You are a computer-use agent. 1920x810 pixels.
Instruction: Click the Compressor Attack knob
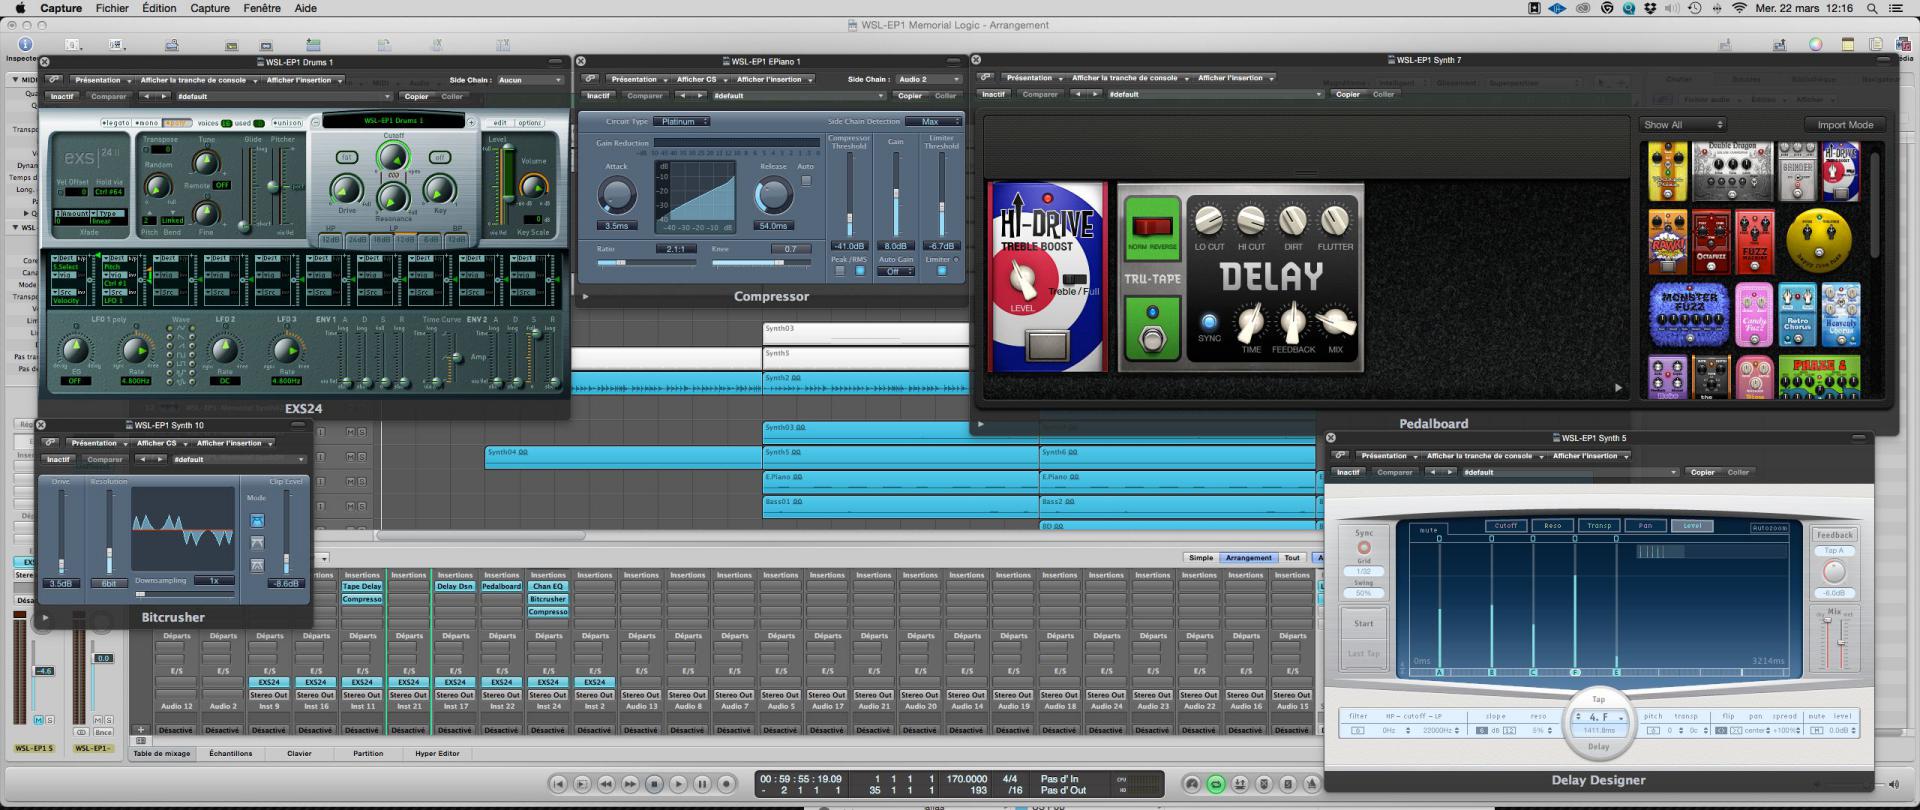click(616, 195)
